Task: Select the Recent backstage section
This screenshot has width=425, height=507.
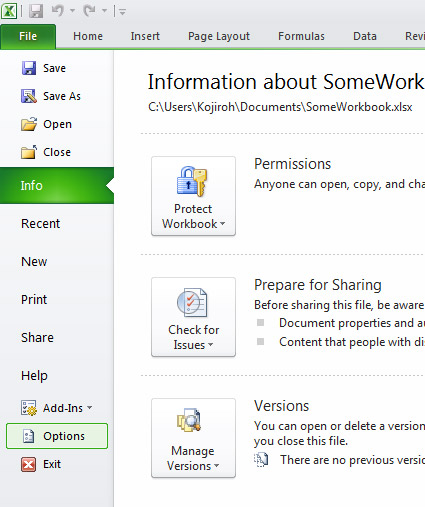Action: click(x=40, y=223)
